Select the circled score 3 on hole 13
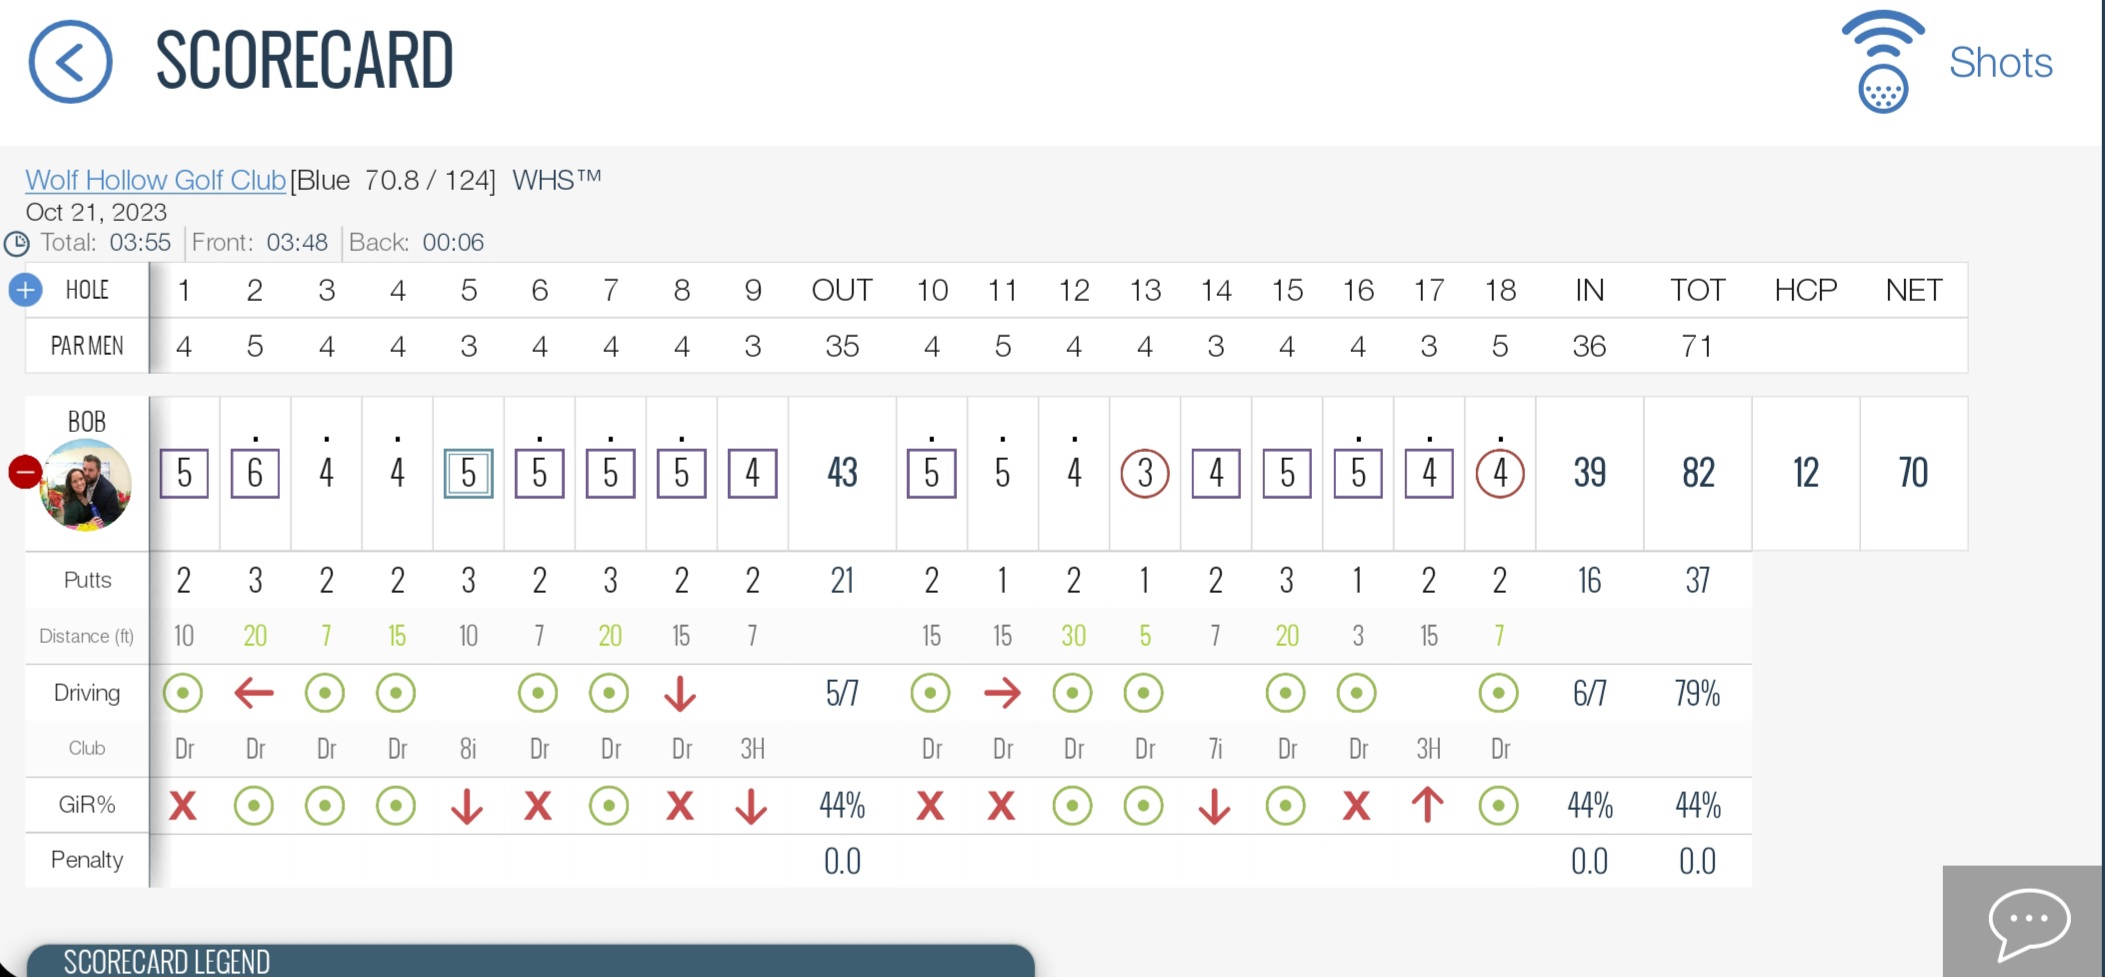Image resolution: width=2105 pixels, height=977 pixels. coord(1145,473)
